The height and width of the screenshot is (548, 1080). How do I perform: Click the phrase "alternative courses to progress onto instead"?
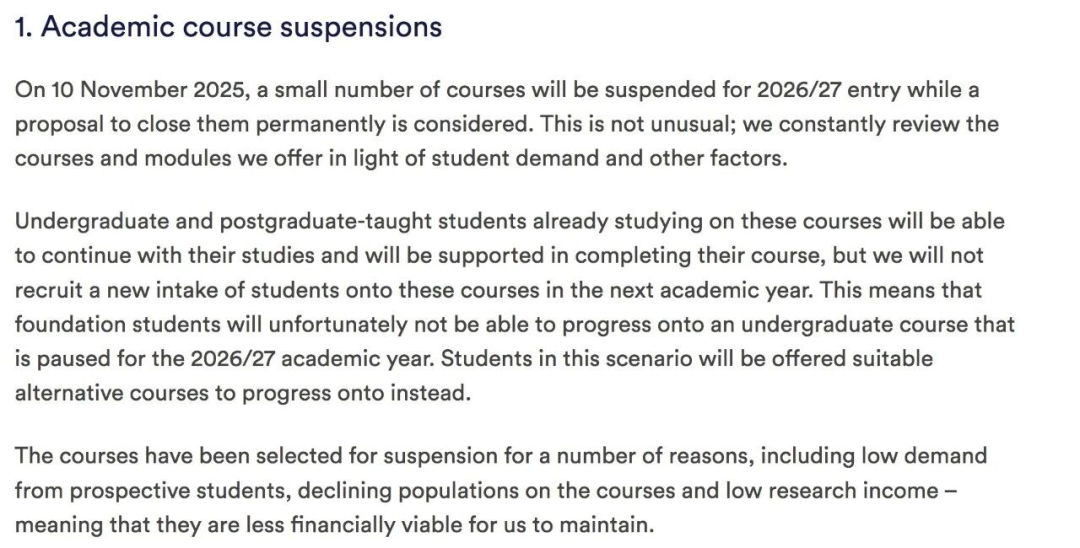[241, 393]
